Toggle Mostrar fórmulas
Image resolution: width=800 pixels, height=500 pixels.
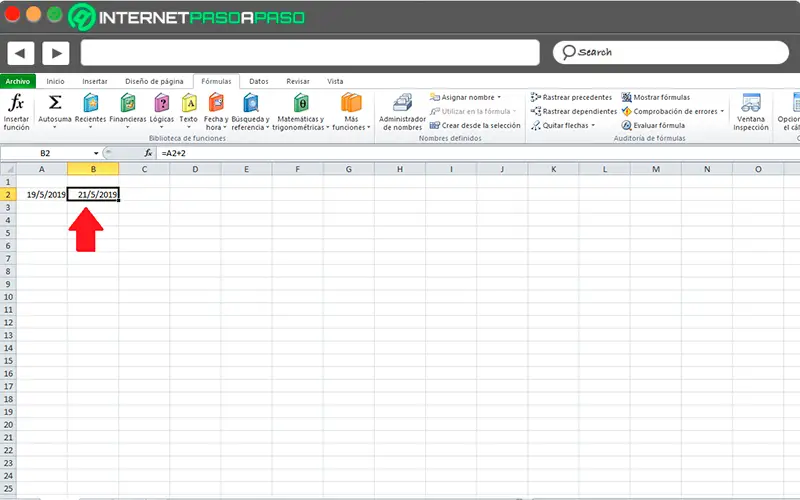point(656,97)
